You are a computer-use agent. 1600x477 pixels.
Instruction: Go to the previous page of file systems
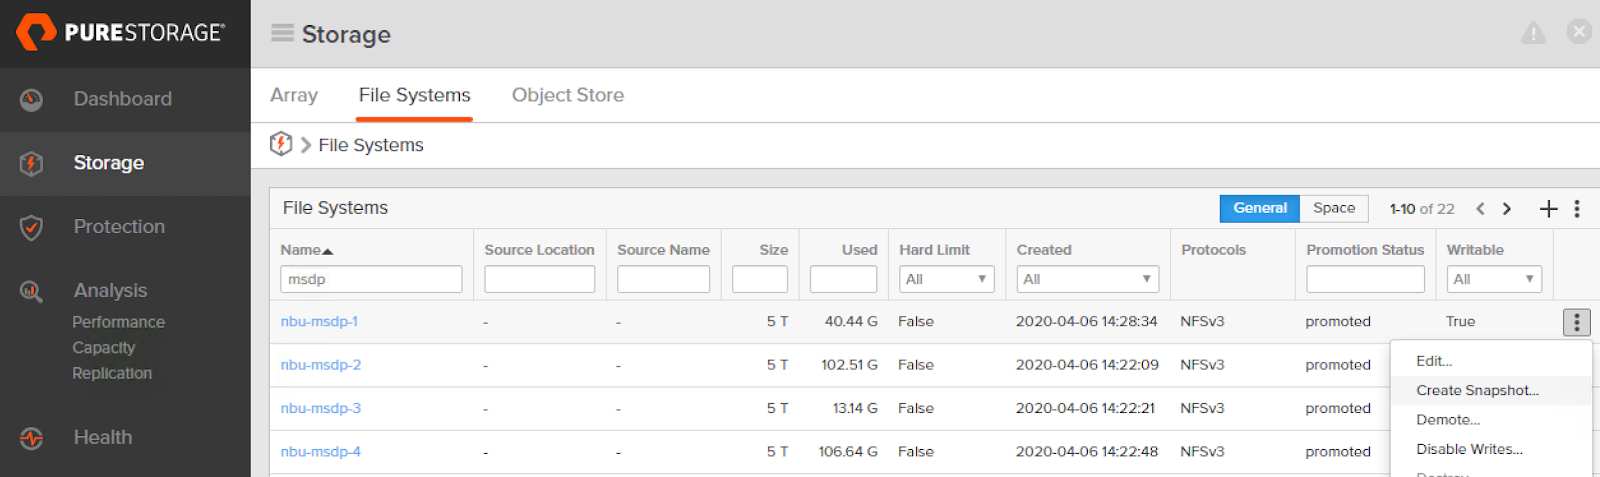(1480, 208)
